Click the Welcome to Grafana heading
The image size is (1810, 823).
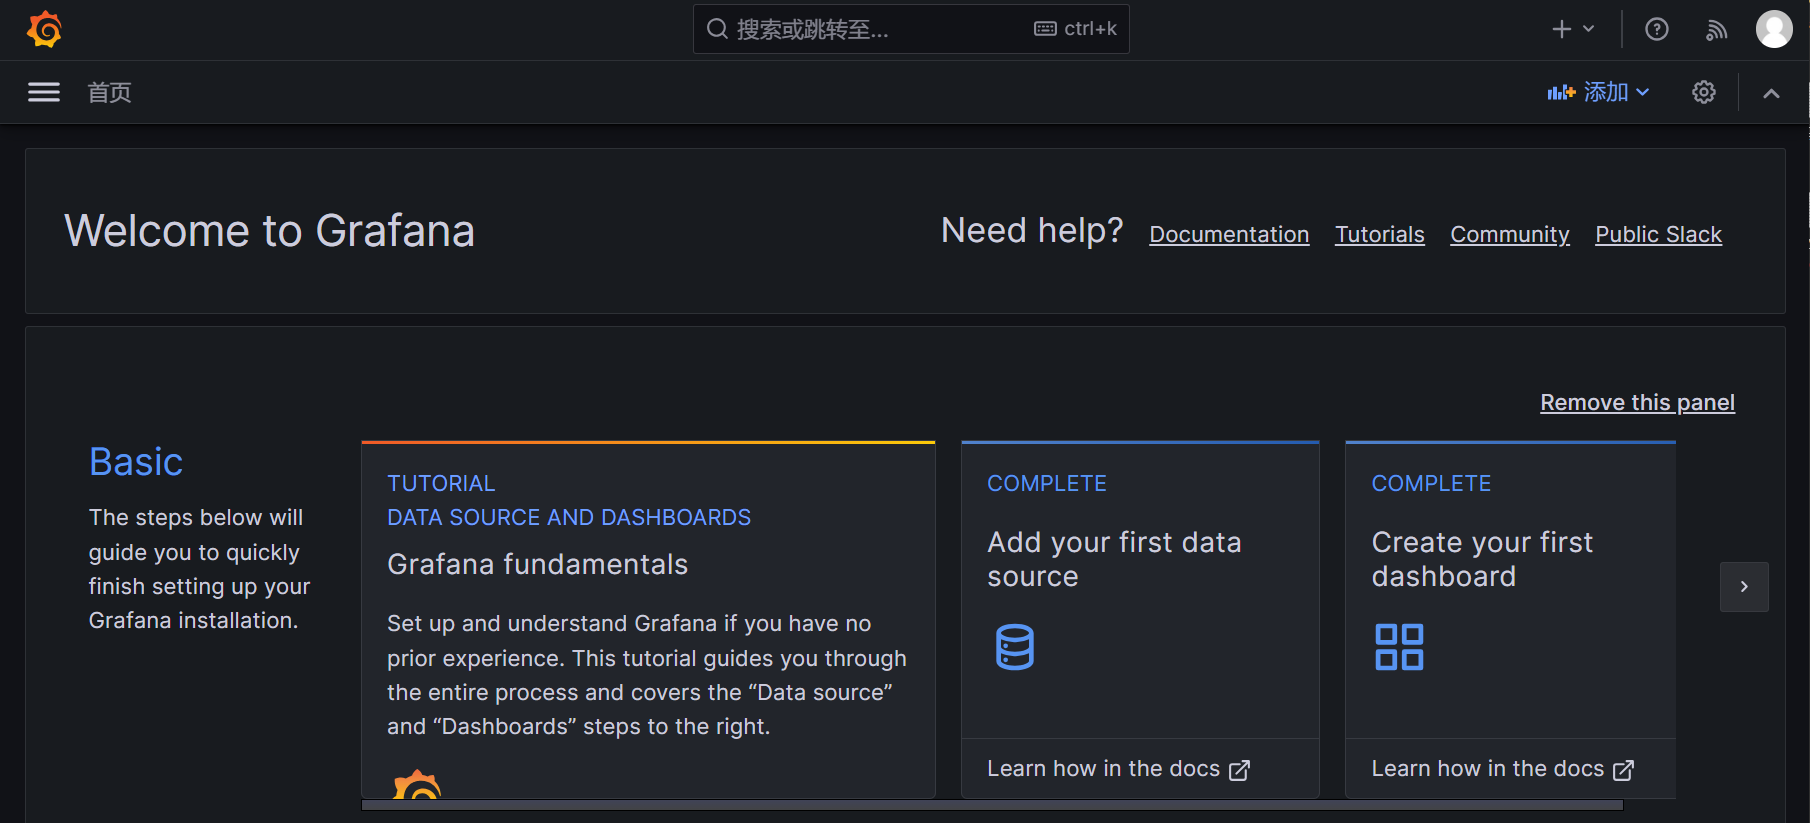[270, 231]
